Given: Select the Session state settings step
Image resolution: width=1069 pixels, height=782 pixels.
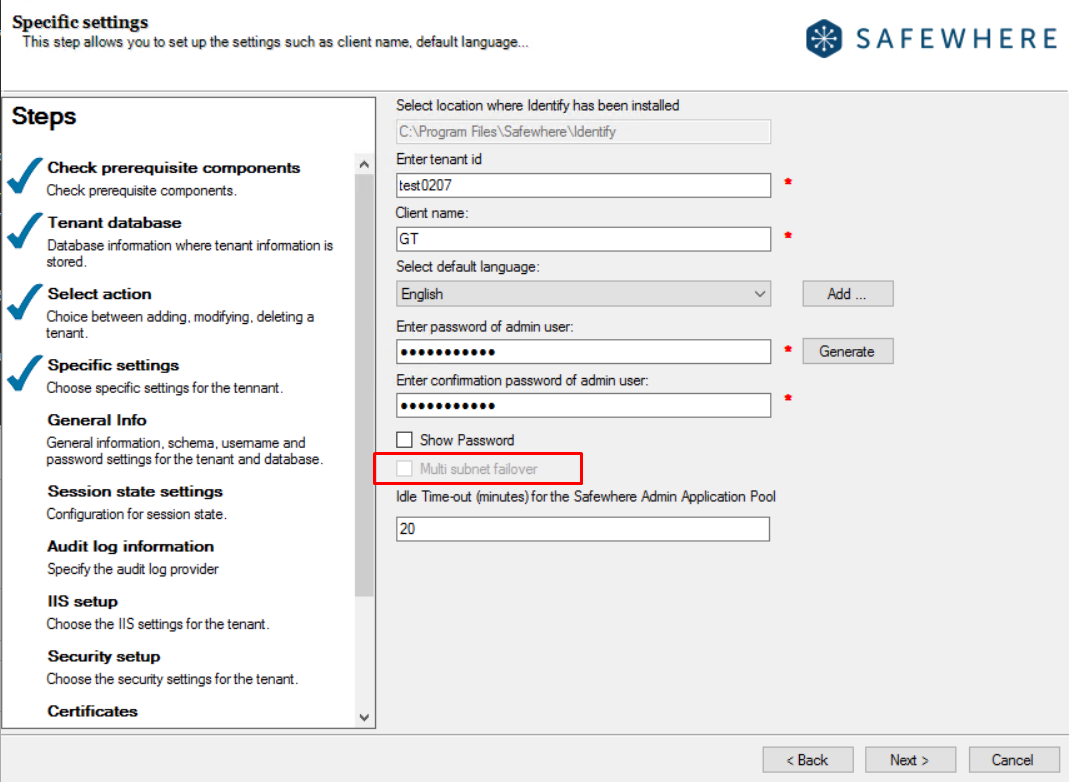Looking at the screenshot, I should [135, 492].
